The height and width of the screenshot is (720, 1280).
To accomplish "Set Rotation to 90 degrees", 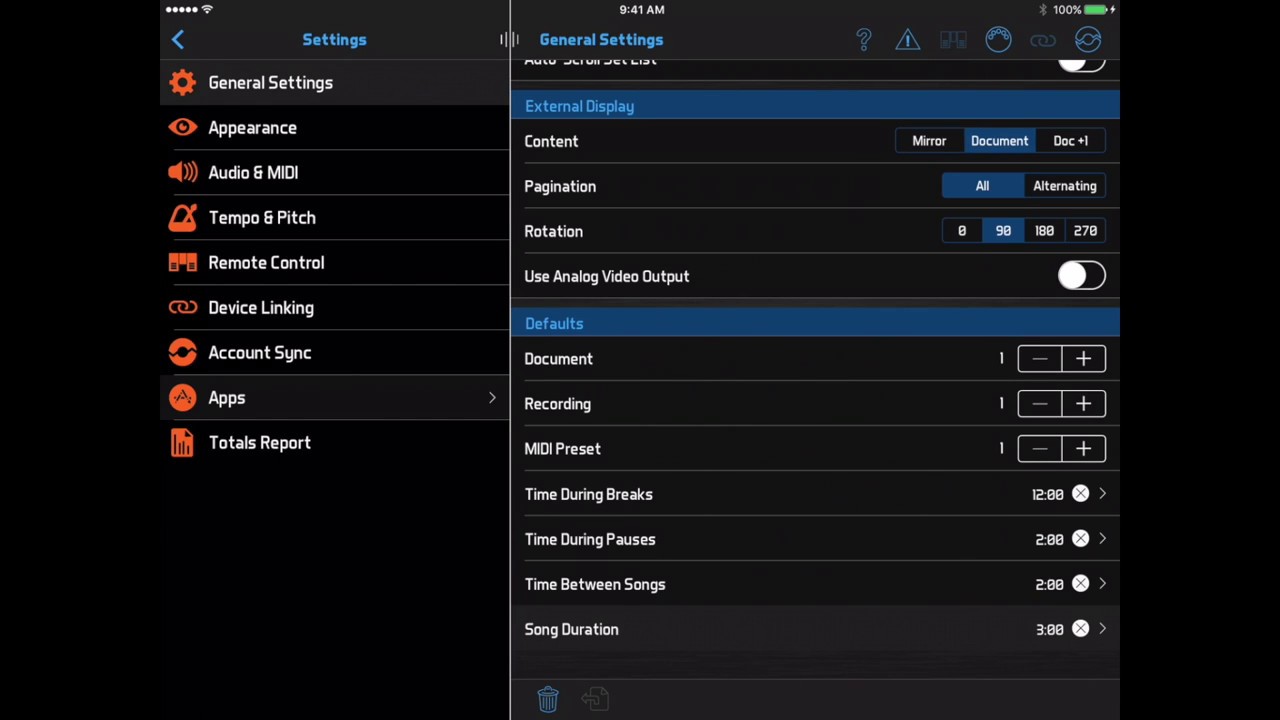I will [x=1003, y=231].
